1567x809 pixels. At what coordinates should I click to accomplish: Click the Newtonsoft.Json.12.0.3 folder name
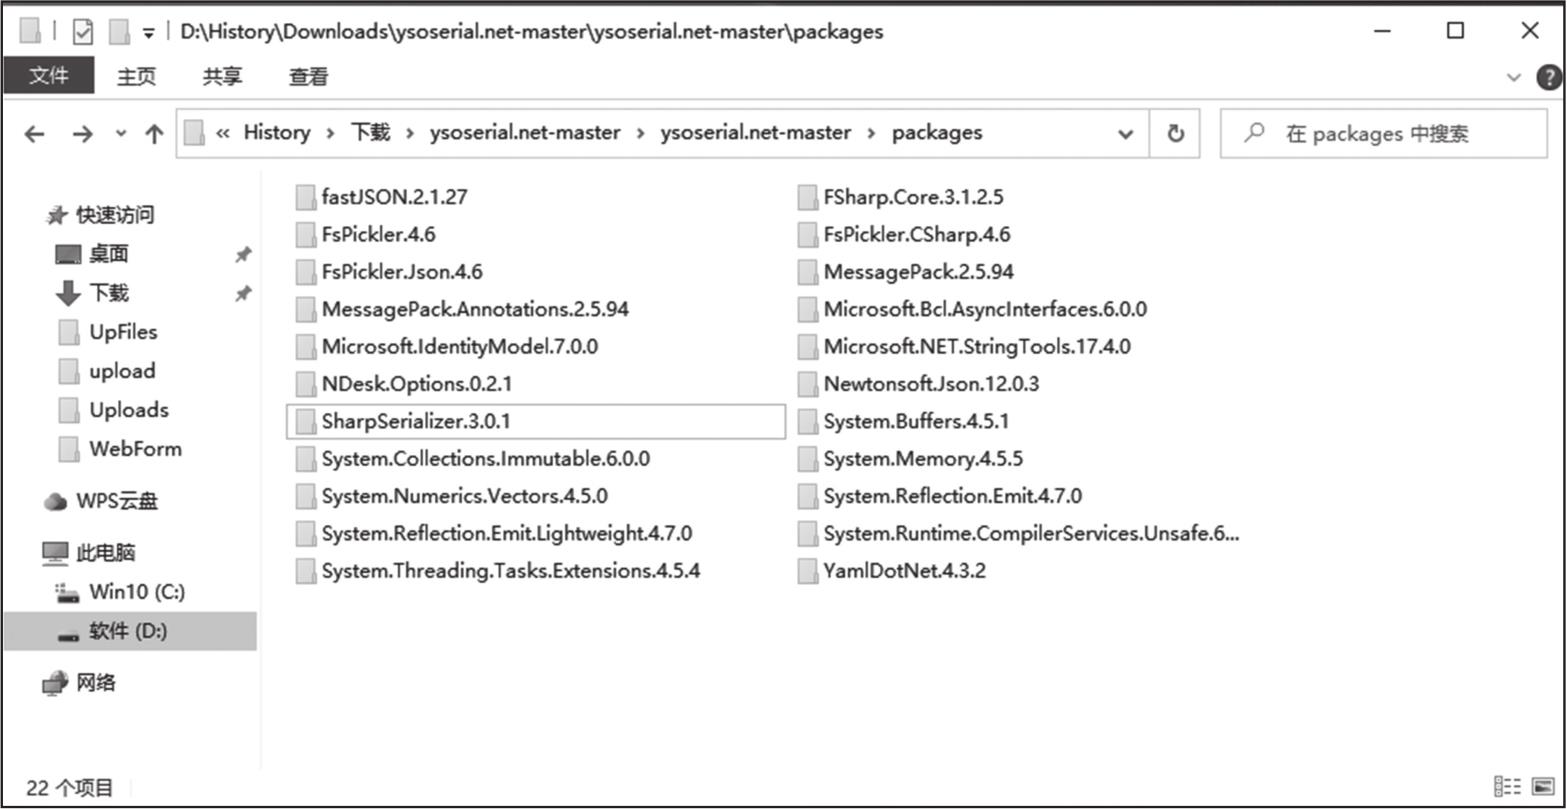pos(931,384)
